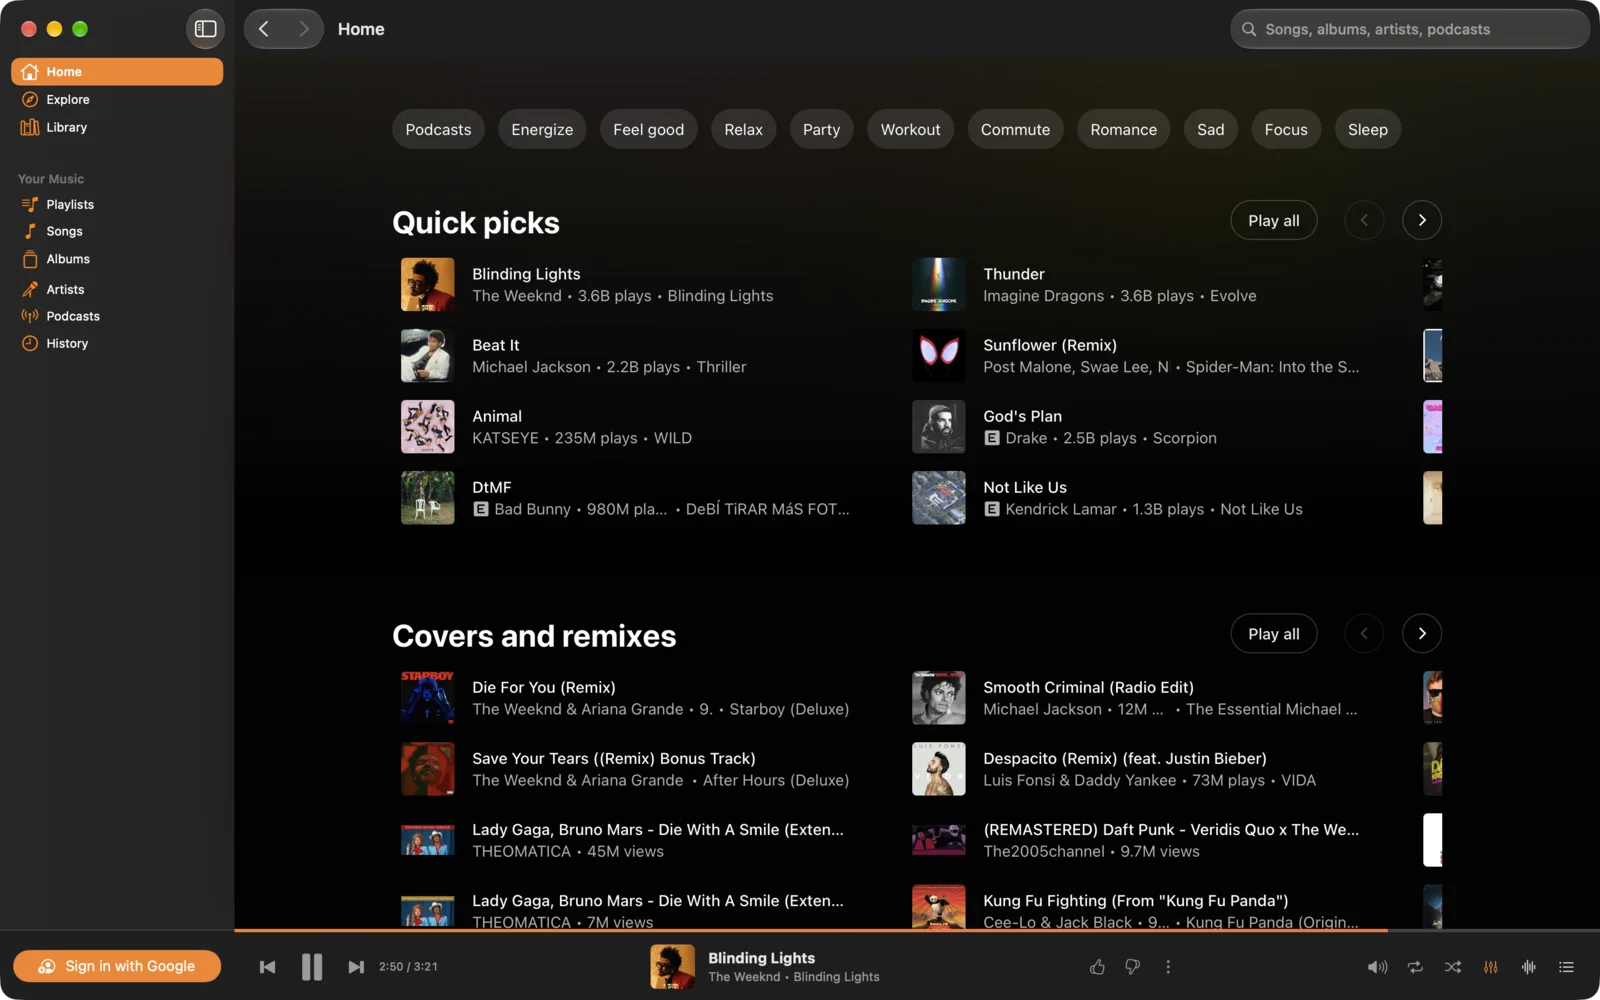Open the player's more options menu
This screenshot has width=1600, height=1000.
coord(1167,967)
